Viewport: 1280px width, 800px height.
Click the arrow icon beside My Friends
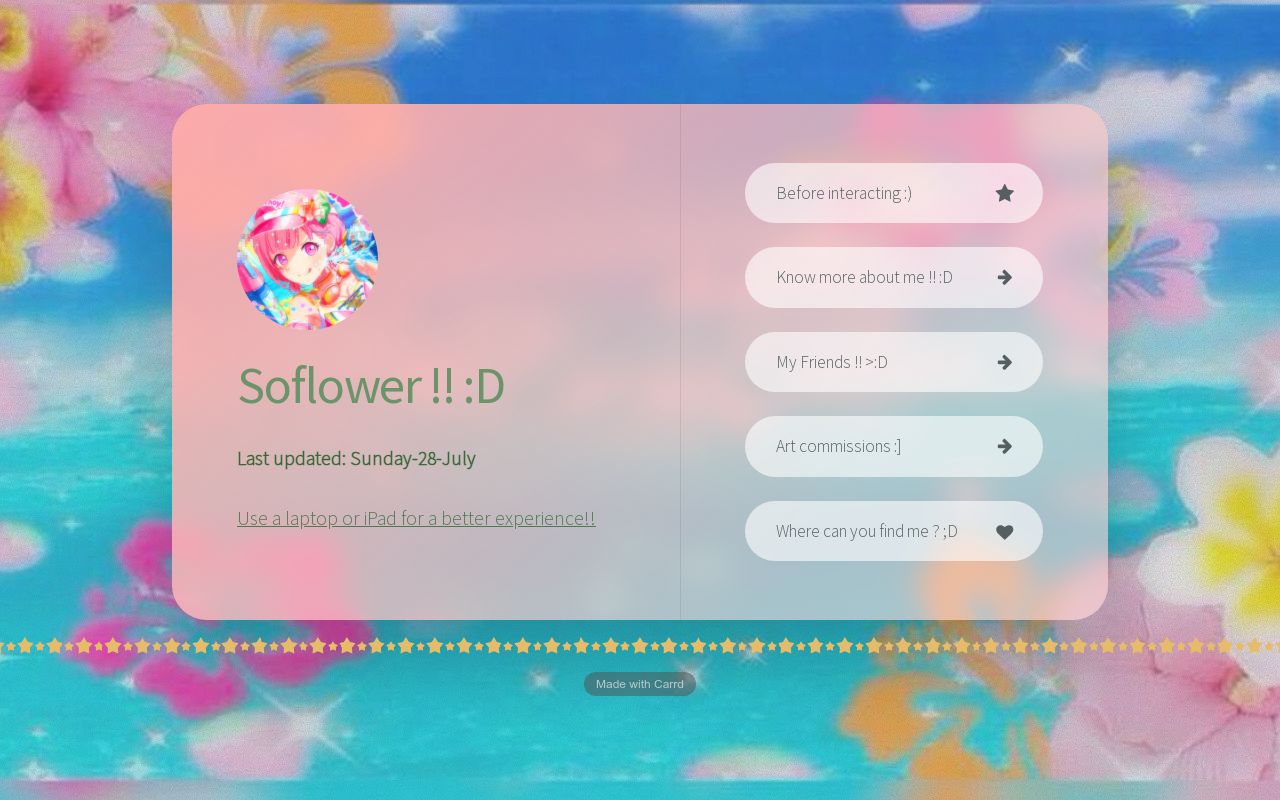1005,362
